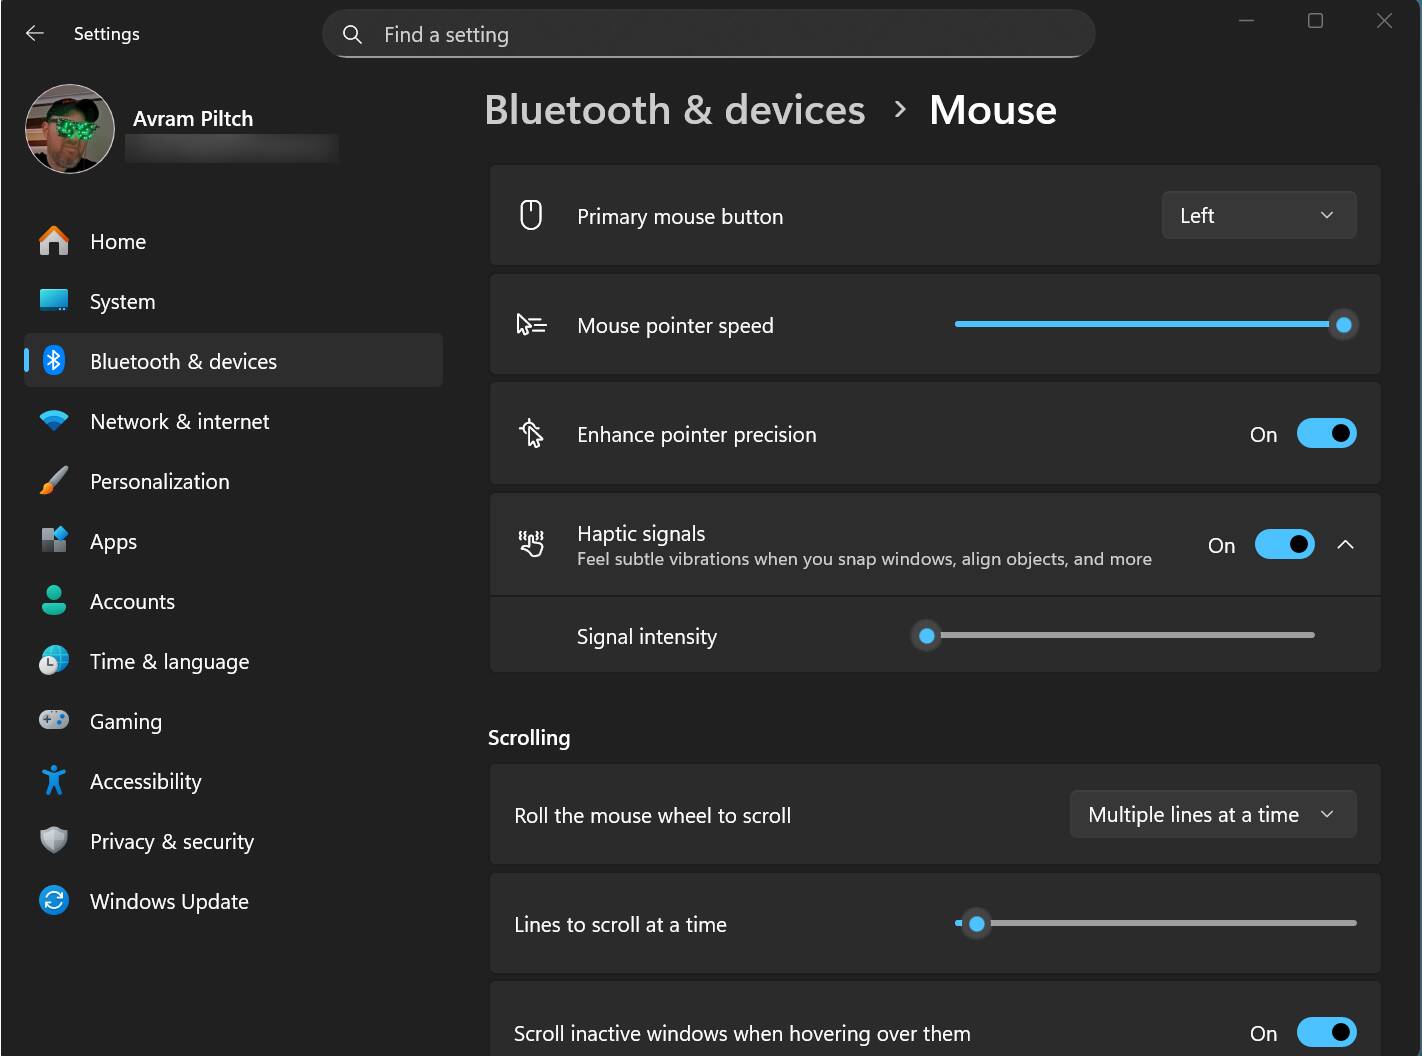Toggle Scroll inactive windows when hovering
The height and width of the screenshot is (1058, 1422).
pyautogui.click(x=1326, y=1032)
